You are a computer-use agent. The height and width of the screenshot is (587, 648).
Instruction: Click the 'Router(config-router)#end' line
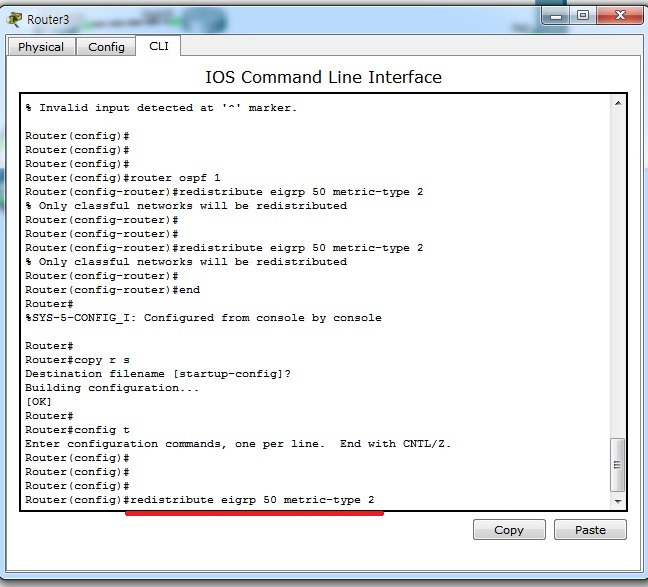(x=112, y=290)
